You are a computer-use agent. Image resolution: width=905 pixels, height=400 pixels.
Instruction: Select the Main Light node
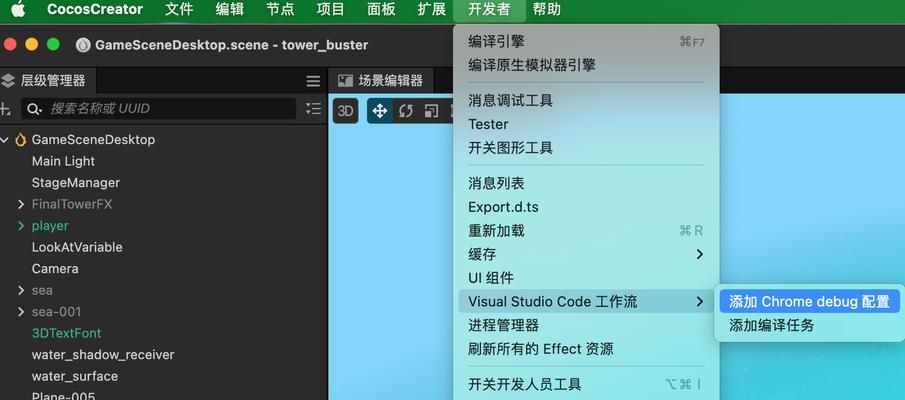tap(63, 161)
